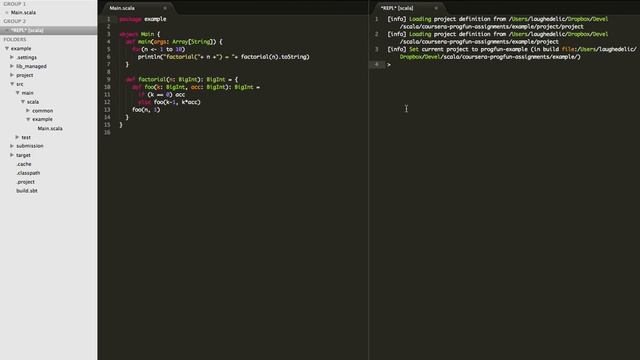Click the println factorial code line
The image size is (640, 360).
[224, 57]
